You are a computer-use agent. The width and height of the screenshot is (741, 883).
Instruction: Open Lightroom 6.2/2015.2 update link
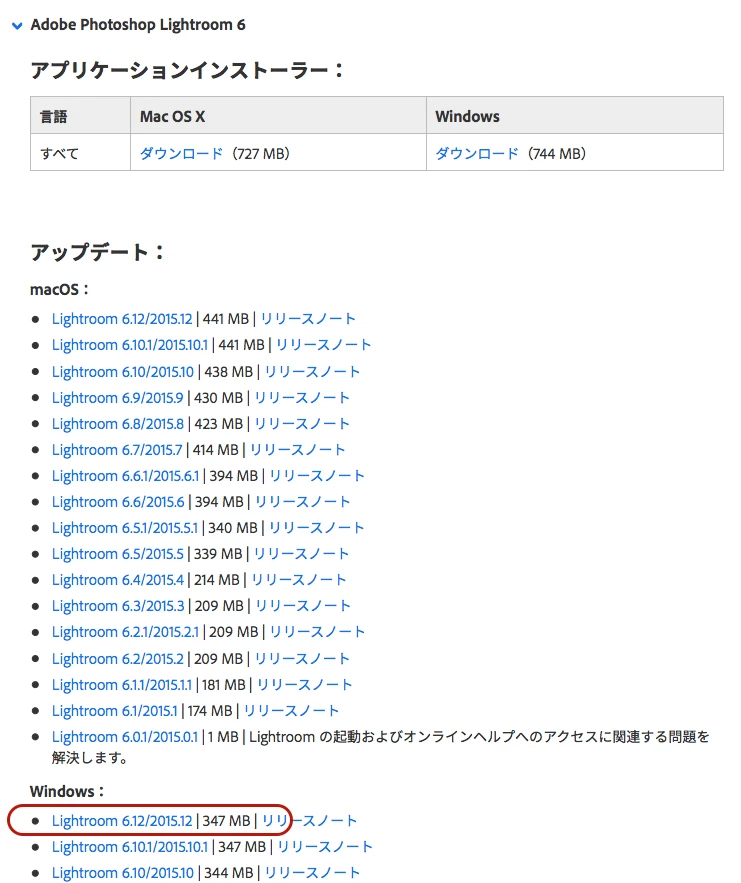coord(118,659)
